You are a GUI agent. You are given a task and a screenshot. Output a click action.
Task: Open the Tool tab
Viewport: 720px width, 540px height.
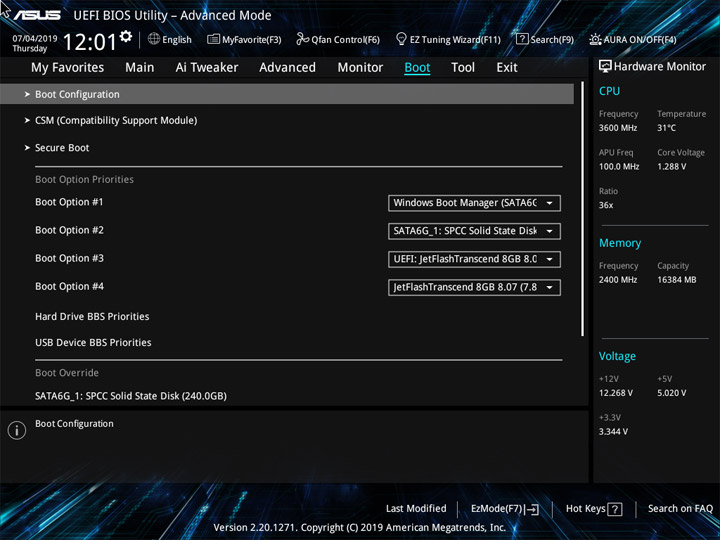pyautogui.click(x=463, y=68)
